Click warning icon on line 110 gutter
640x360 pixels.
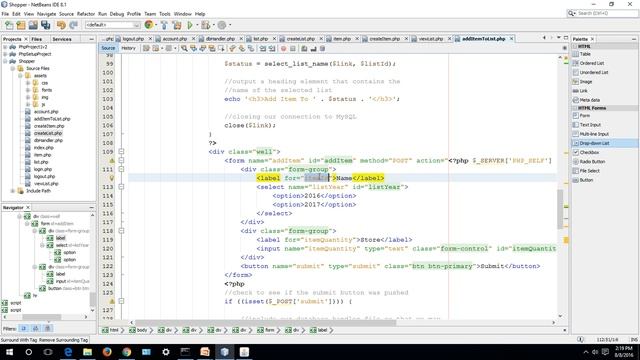pos(111,160)
